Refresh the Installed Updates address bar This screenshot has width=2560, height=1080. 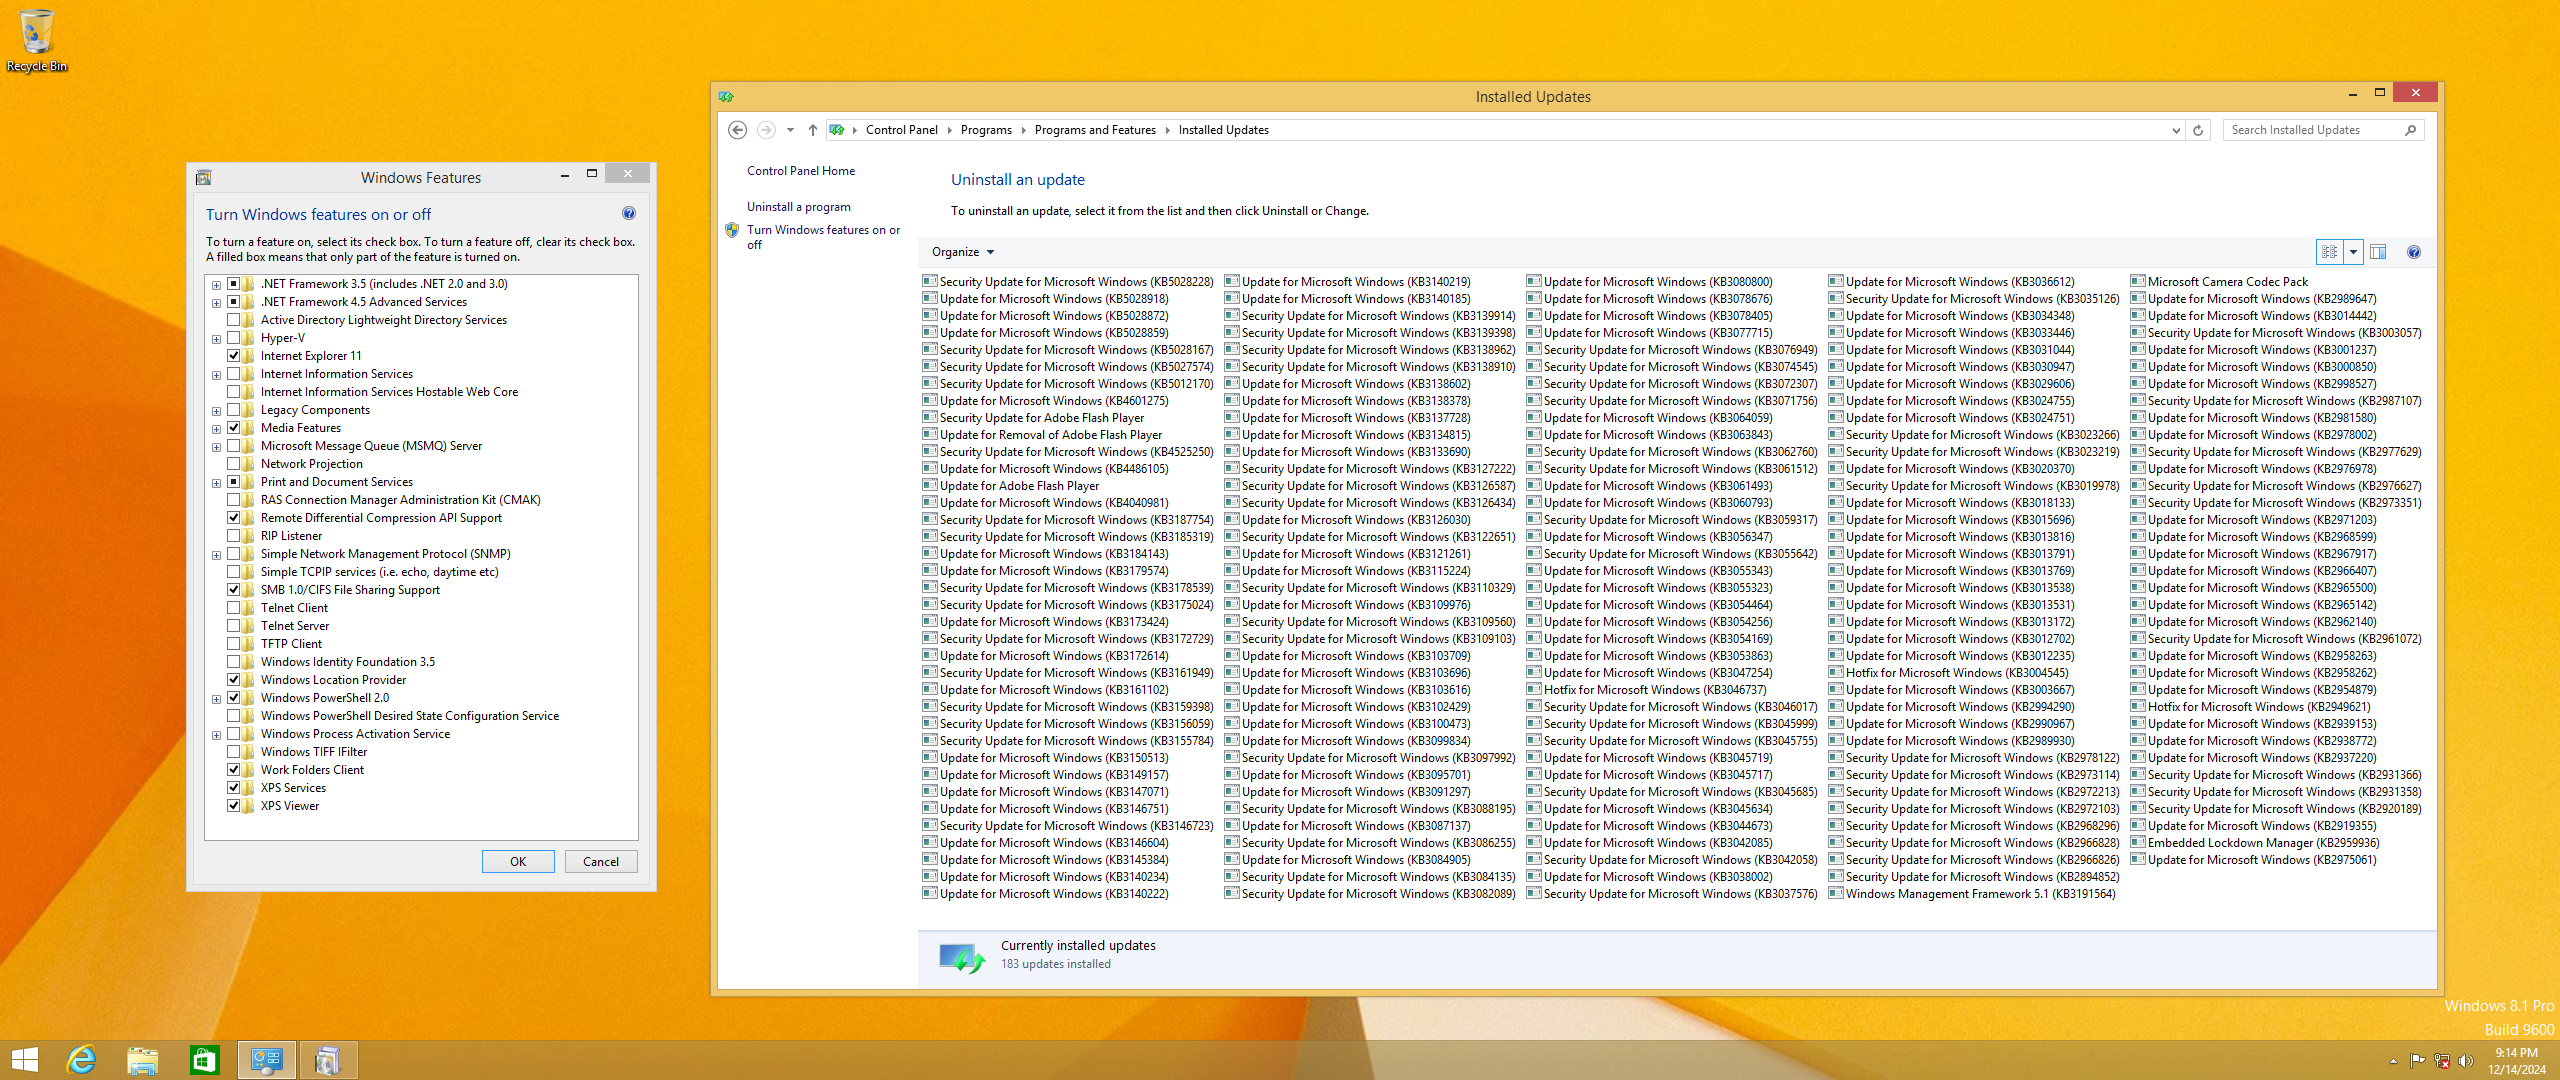pyautogui.click(x=2198, y=130)
